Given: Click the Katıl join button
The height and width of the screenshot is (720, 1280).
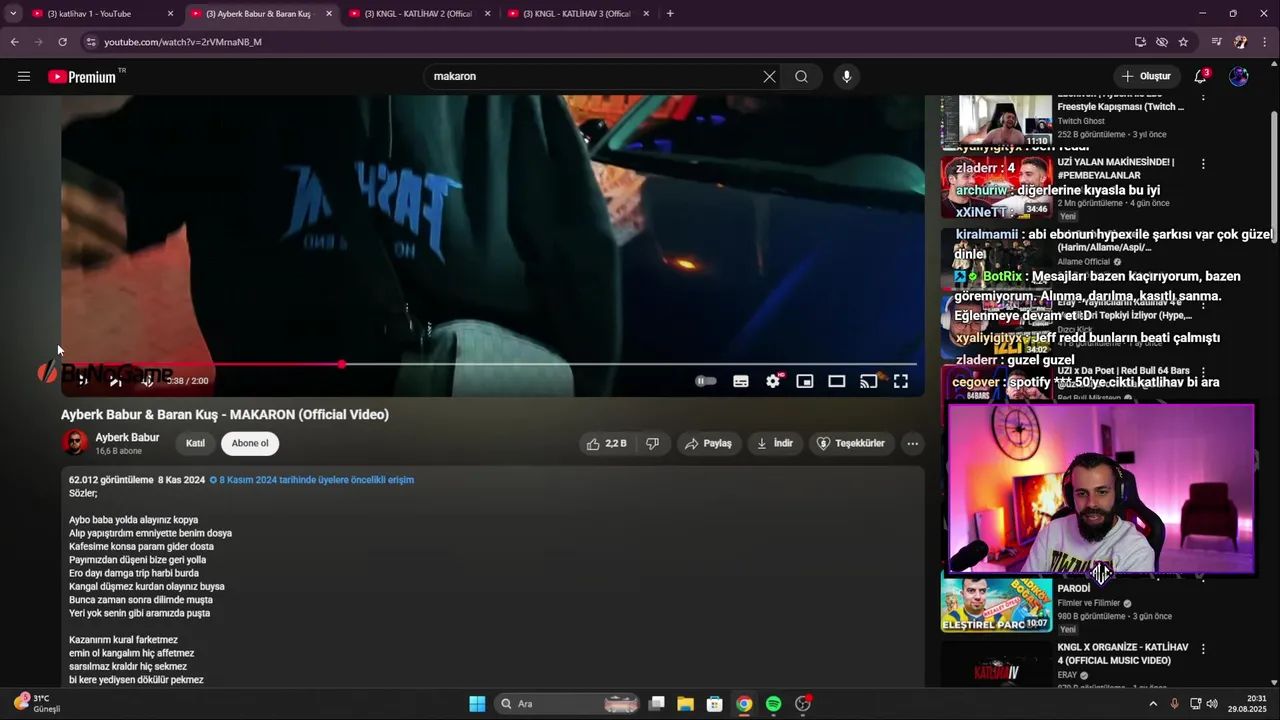Looking at the screenshot, I should [195, 443].
